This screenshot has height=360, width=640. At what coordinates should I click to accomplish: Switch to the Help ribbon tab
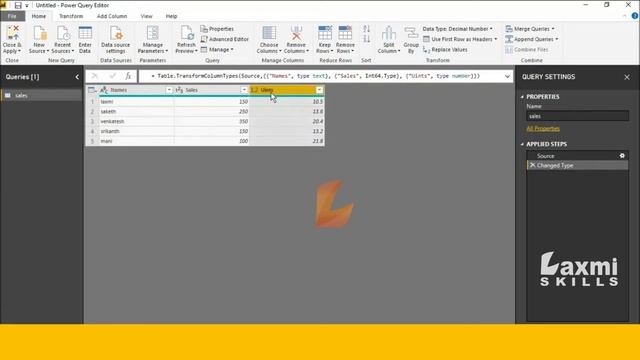click(171, 16)
